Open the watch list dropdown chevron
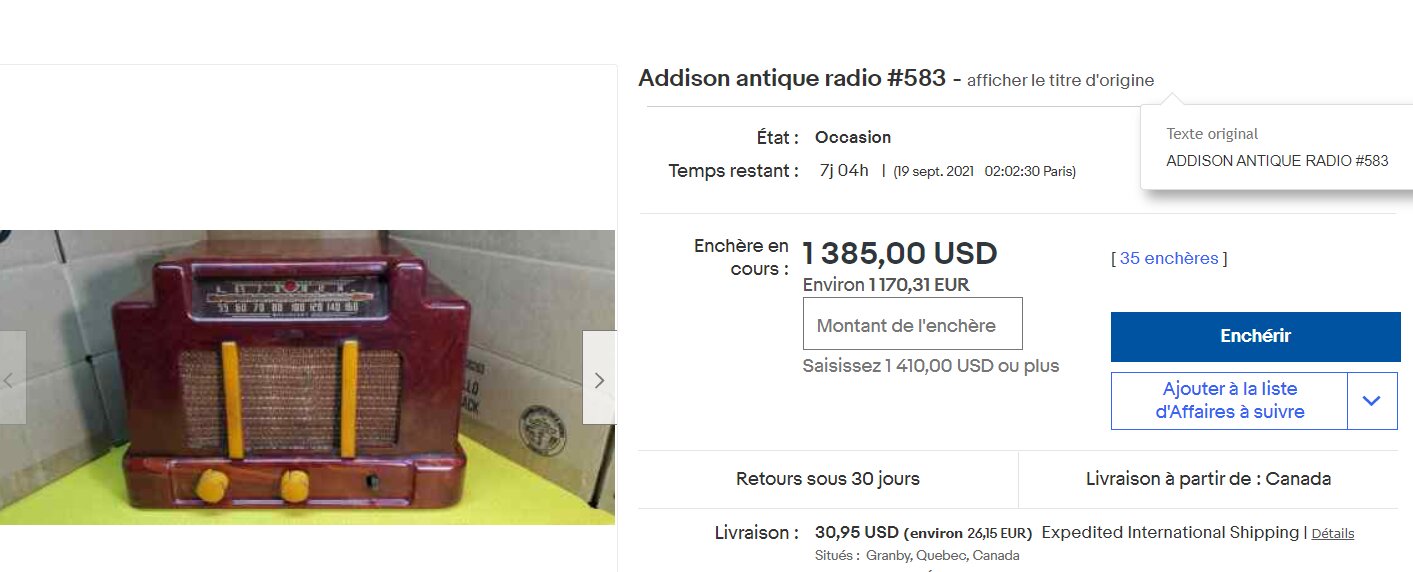Screen dimensions: 1413x572 (x=1372, y=401)
